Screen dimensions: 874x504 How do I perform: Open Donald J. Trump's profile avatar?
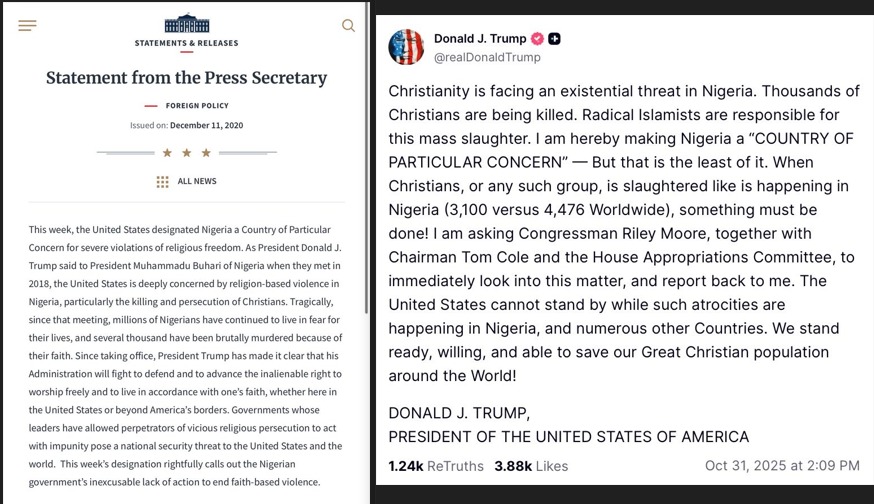(406, 47)
